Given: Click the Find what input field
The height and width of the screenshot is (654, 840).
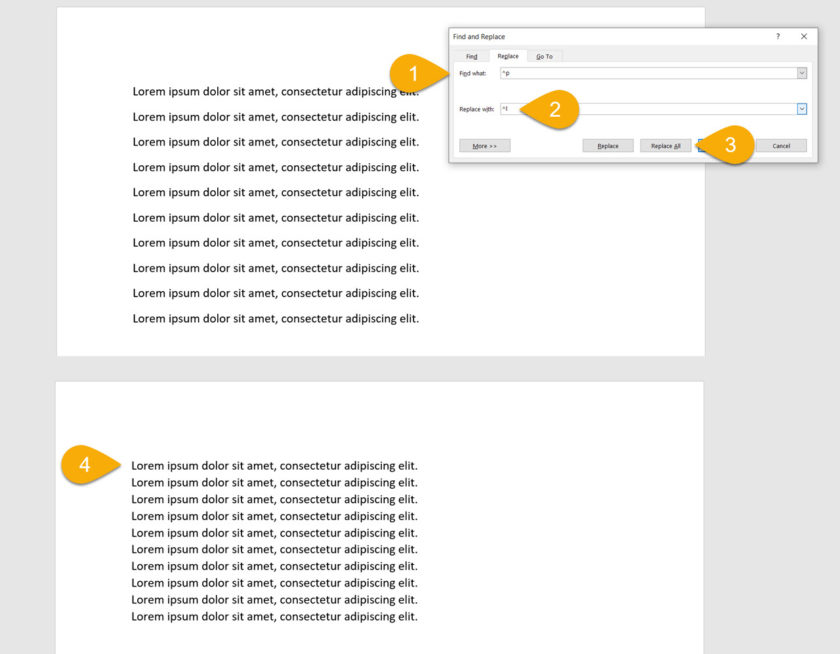Looking at the screenshot, I should 649,73.
